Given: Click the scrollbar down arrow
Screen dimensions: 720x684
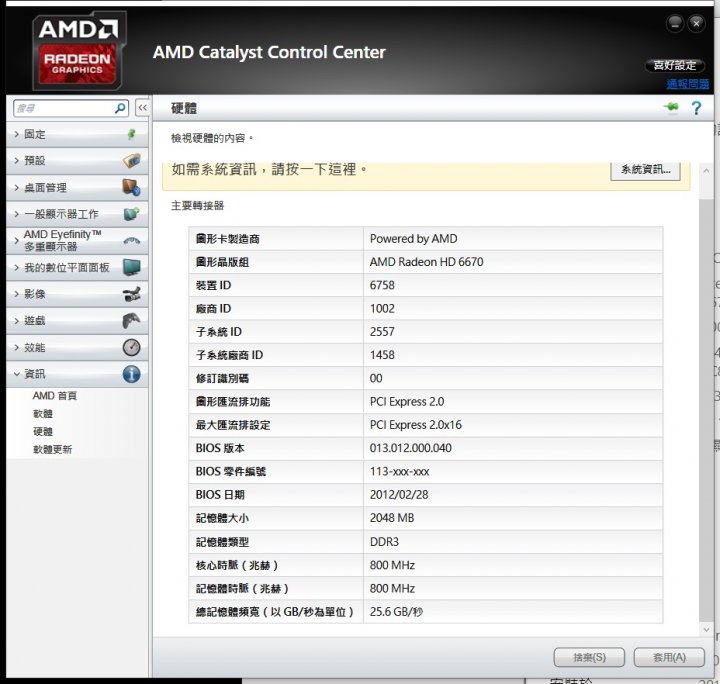Looking at the screenshot, I should coord(706,629).
